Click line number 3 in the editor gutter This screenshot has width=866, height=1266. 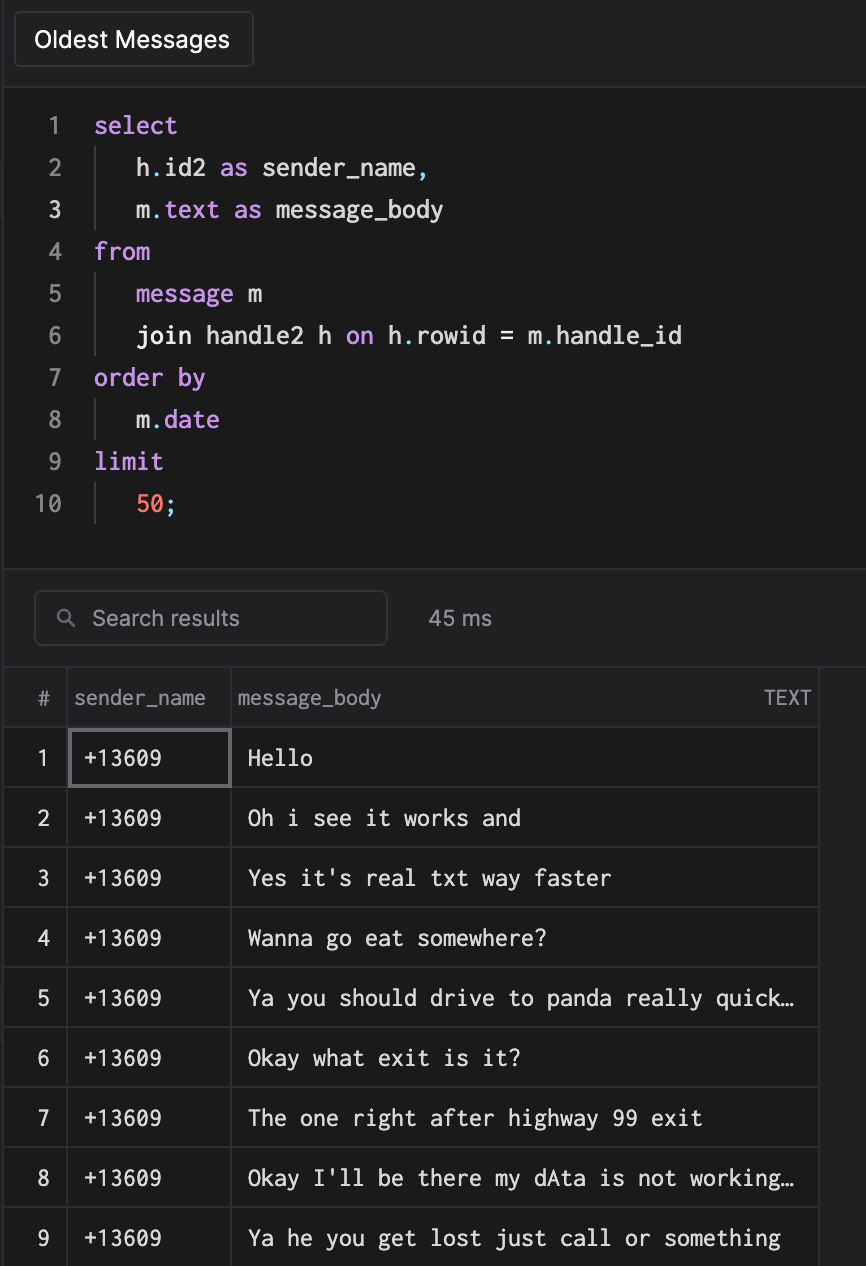[54, 209]
